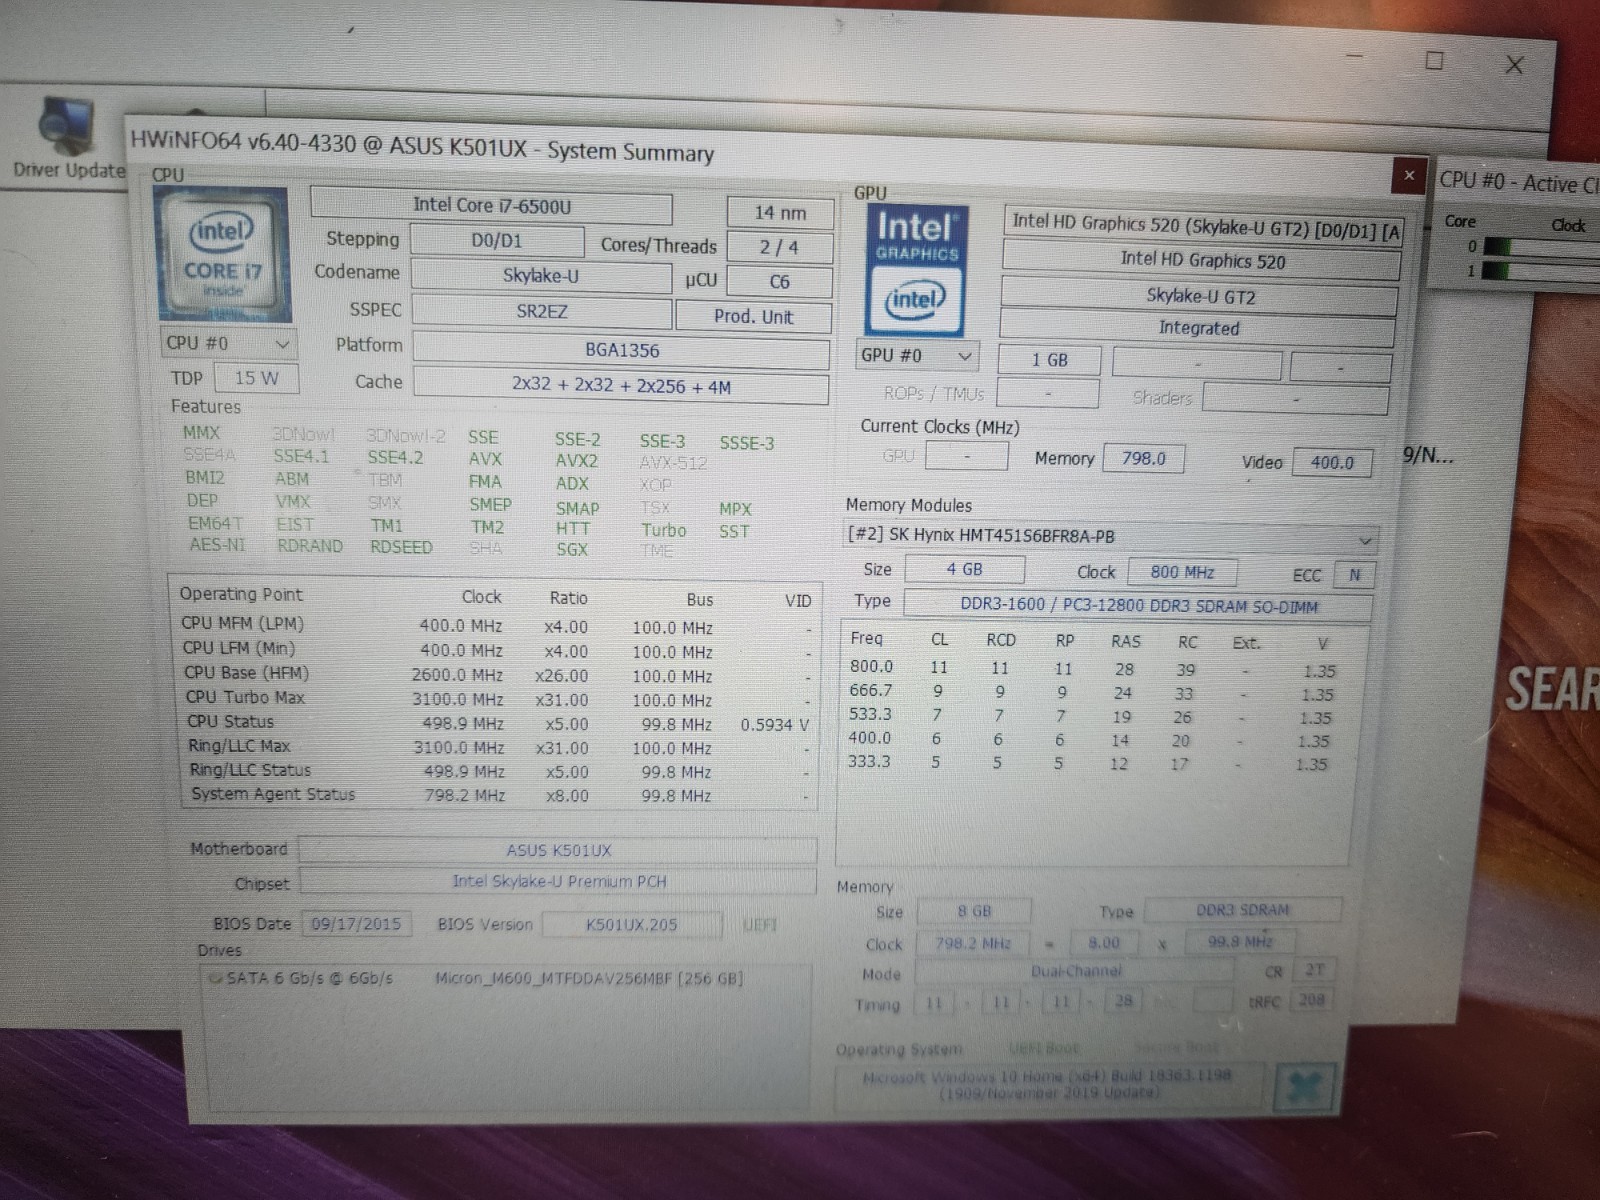The height and width of the screenshot is (1200, 1600).
Task: Click the 798.0 GPU memory clock value
Action: pos(1144,459)
